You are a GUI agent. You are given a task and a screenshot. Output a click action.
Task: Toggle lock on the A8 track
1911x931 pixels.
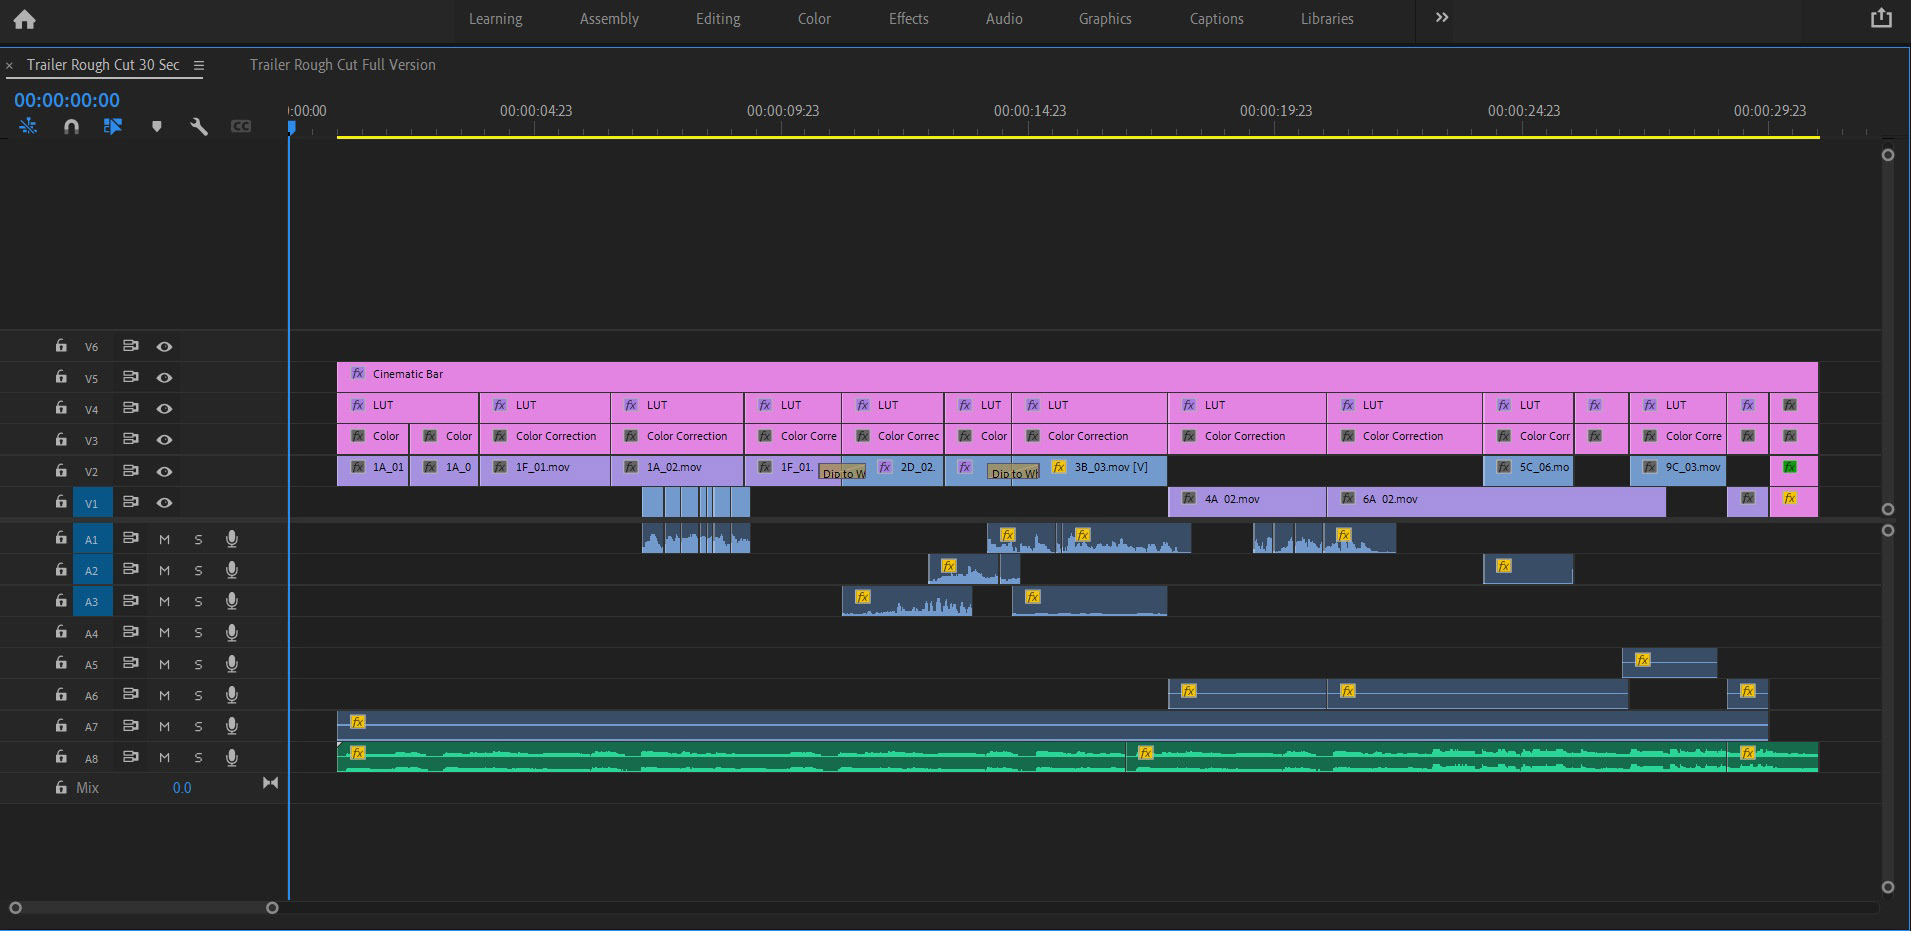[x=61, y=757]
